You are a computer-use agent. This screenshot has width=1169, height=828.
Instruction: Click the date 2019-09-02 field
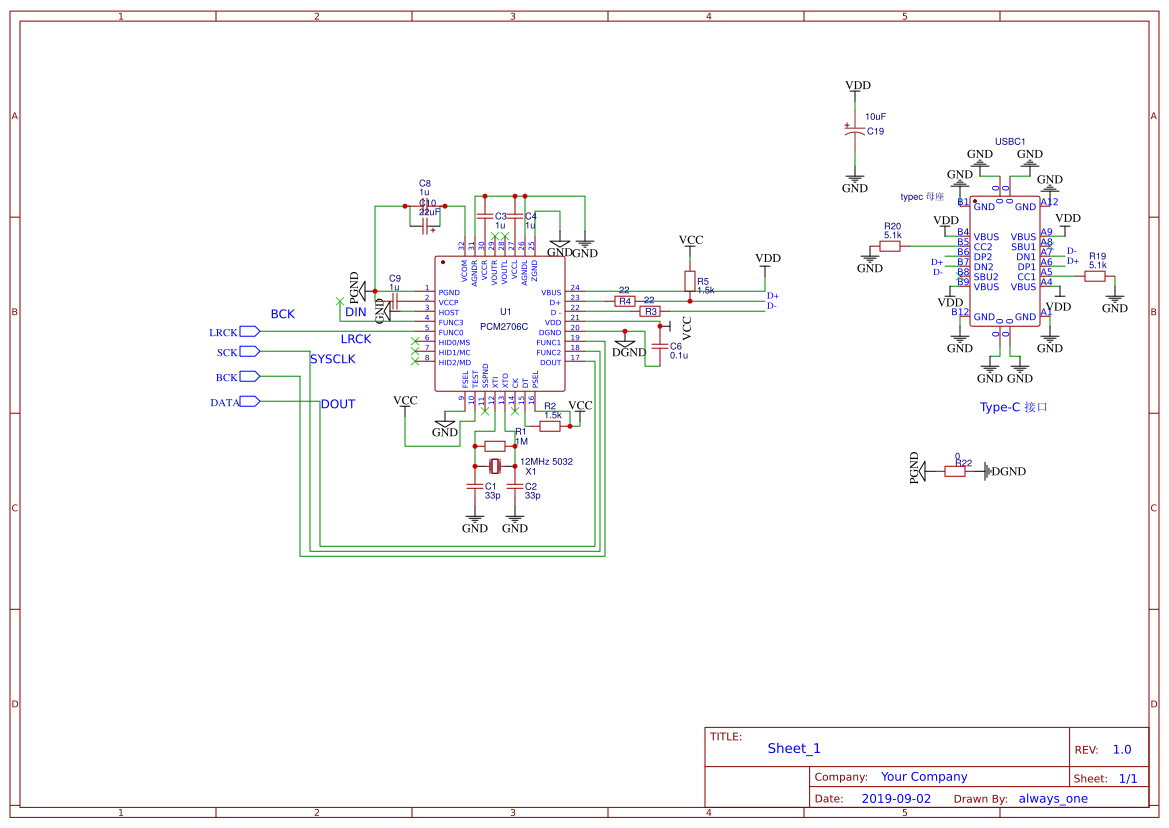[x=896, y=798]
